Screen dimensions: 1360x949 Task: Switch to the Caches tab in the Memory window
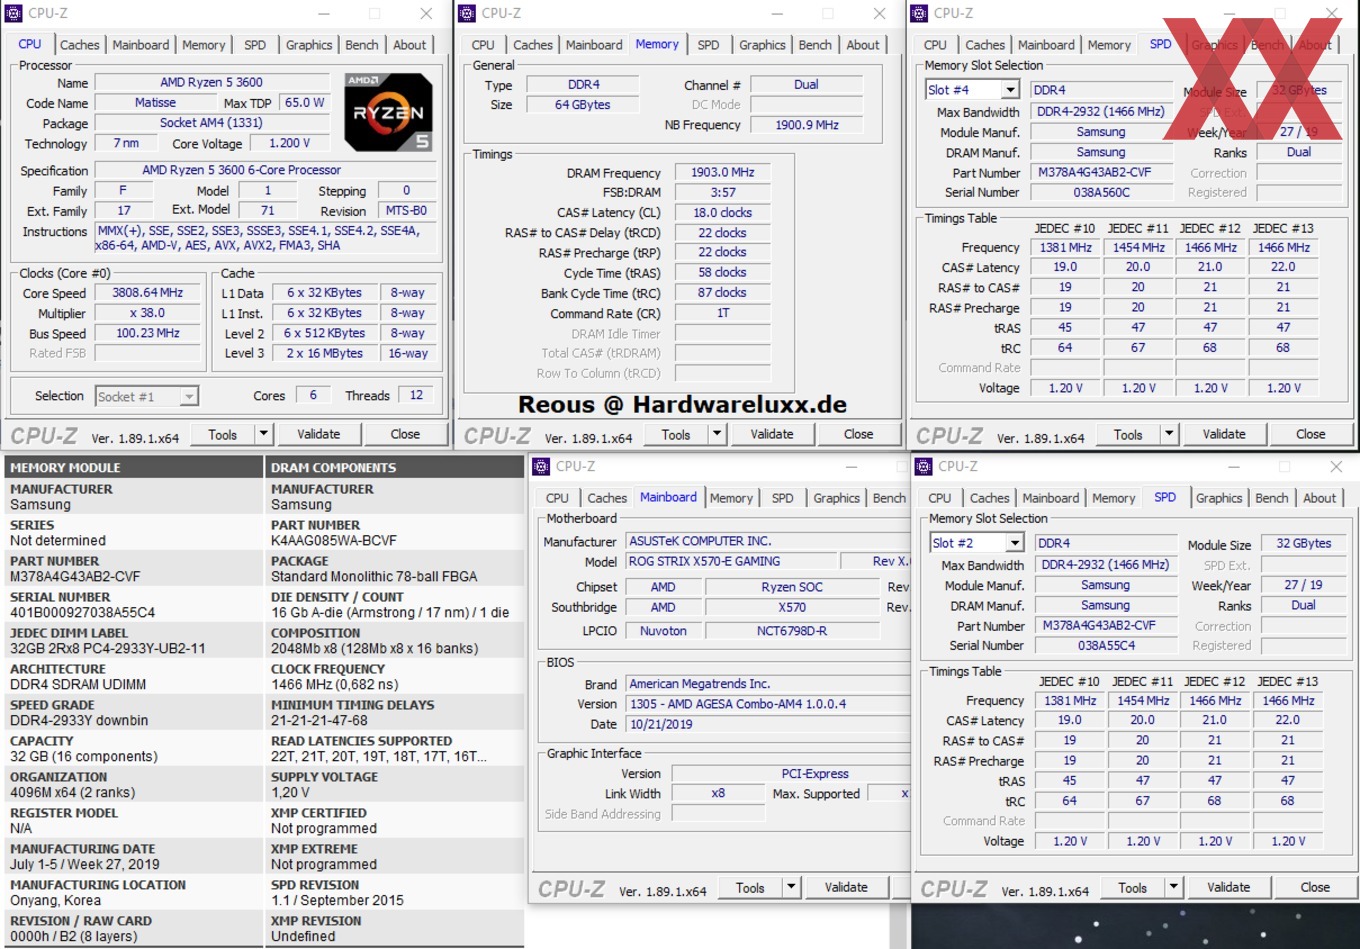pos(533,44)
